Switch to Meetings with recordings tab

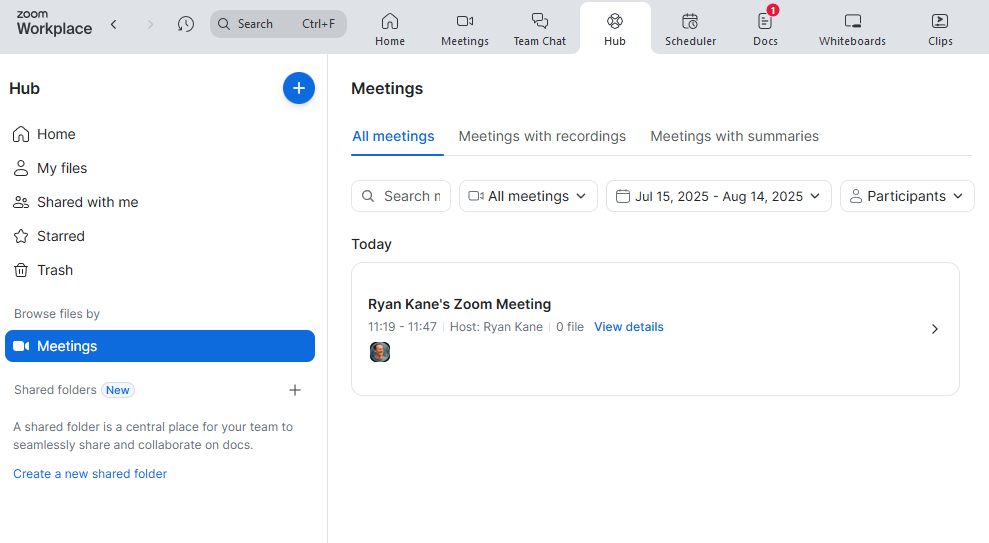click(x=542, y=136)
